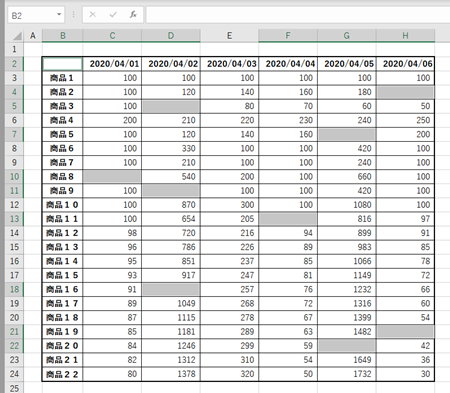This screenshot has height=393, width=450.
Task: Select column A header
Action: [33, 36]
